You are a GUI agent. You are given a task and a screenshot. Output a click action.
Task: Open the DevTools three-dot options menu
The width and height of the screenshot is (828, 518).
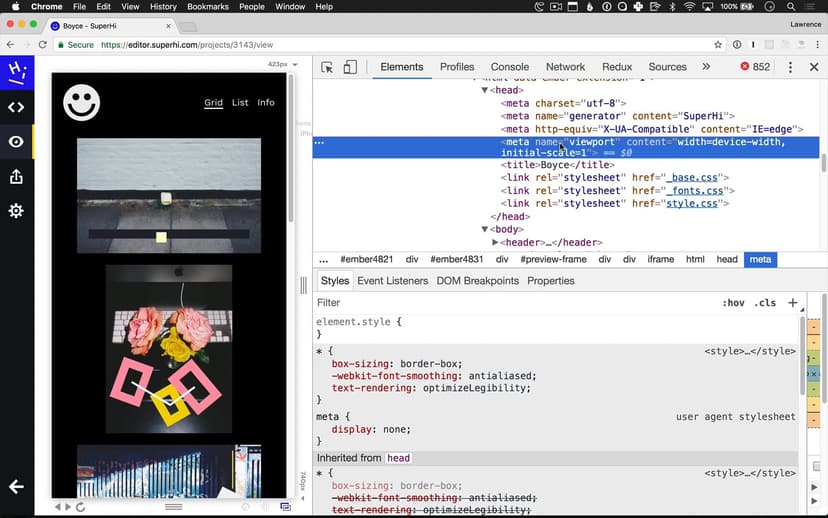click(x=789, y=67)
